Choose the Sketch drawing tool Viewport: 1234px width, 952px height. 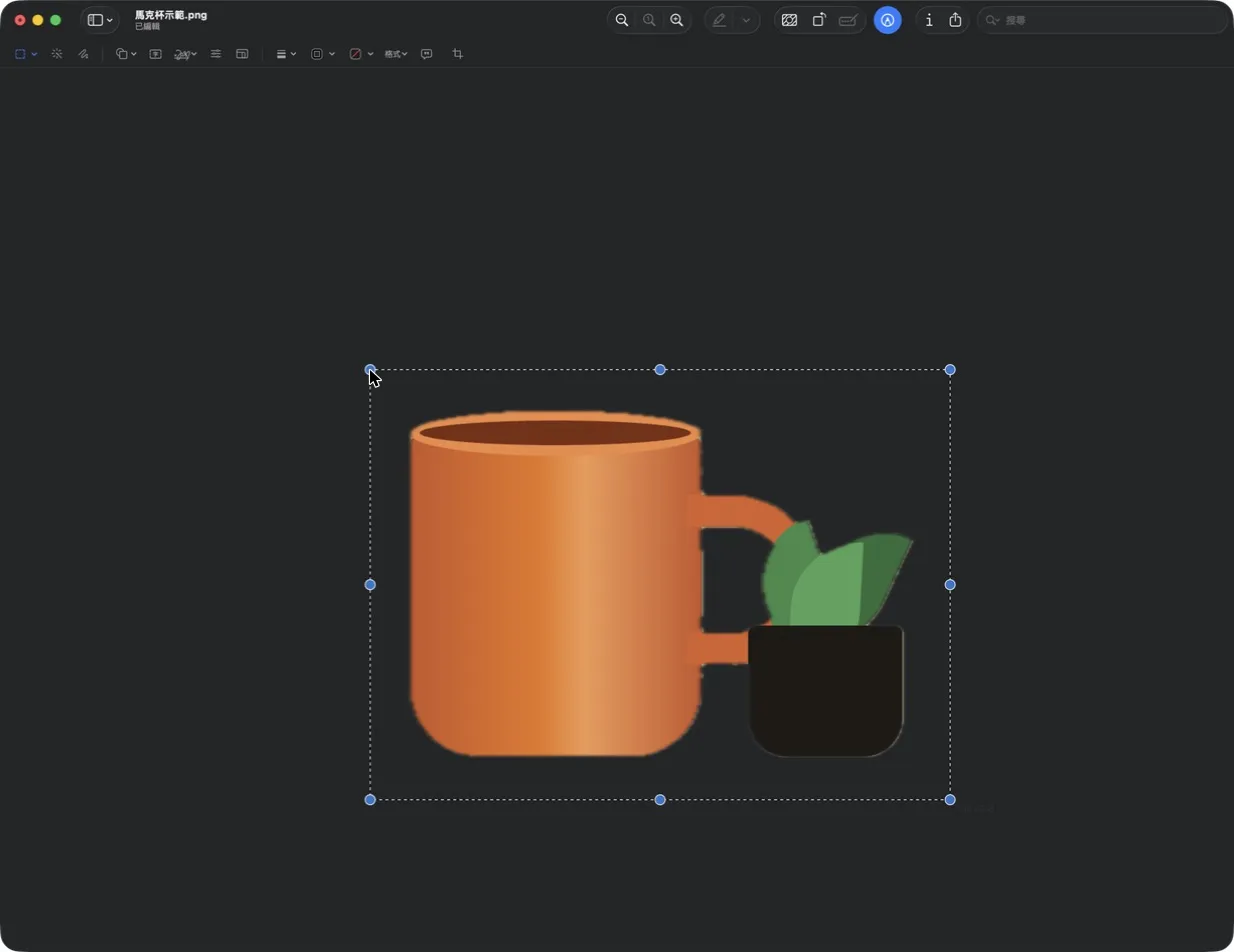tap(83, 54)
